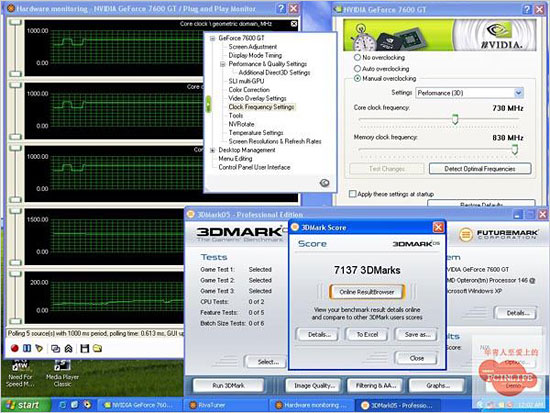
Task: Select Screen Adjustment in settings tree
Action: pyautogui.click(x=253, y=47)
